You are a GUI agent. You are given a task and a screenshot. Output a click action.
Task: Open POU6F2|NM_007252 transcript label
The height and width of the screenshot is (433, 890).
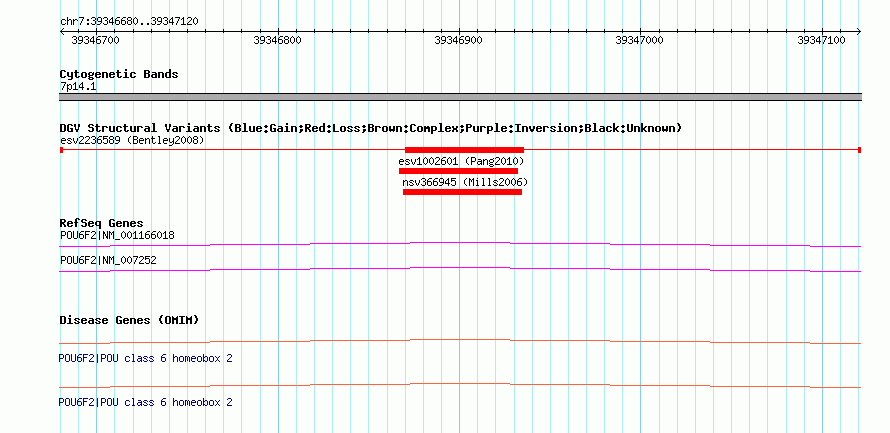click(108, 260)
